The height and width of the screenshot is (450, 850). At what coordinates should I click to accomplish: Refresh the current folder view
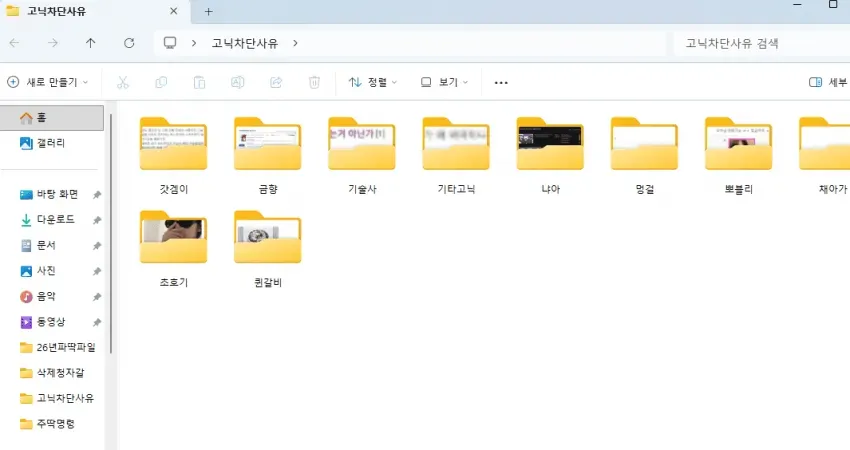pos(129,43)
